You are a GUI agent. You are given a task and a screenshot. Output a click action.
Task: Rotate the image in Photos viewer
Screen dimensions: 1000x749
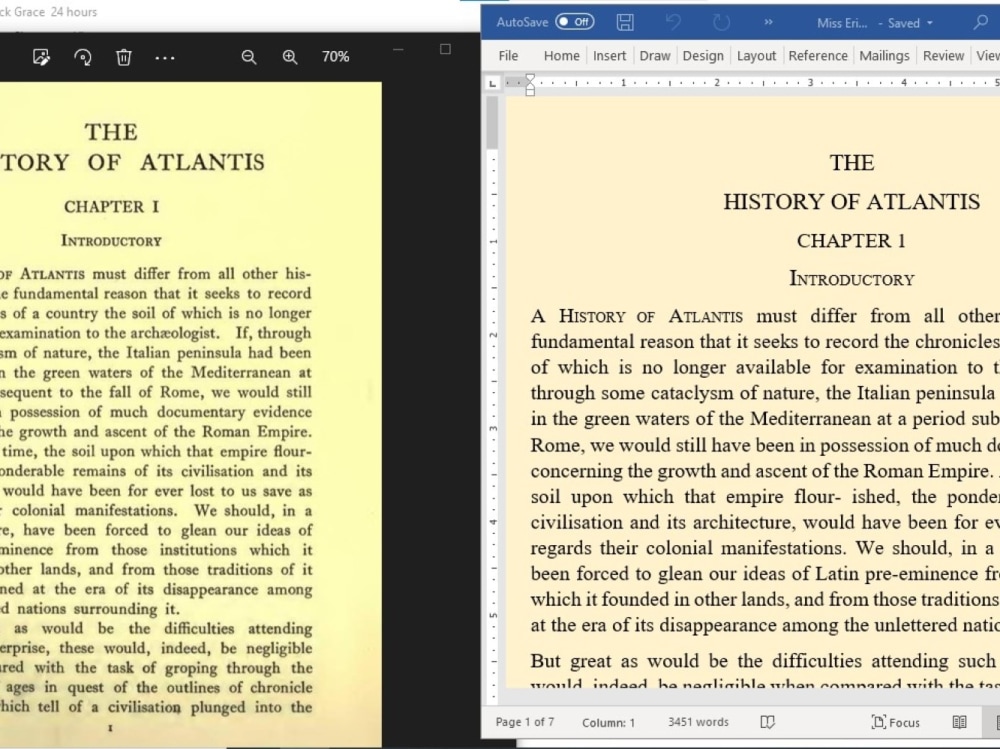pos(83,57)
